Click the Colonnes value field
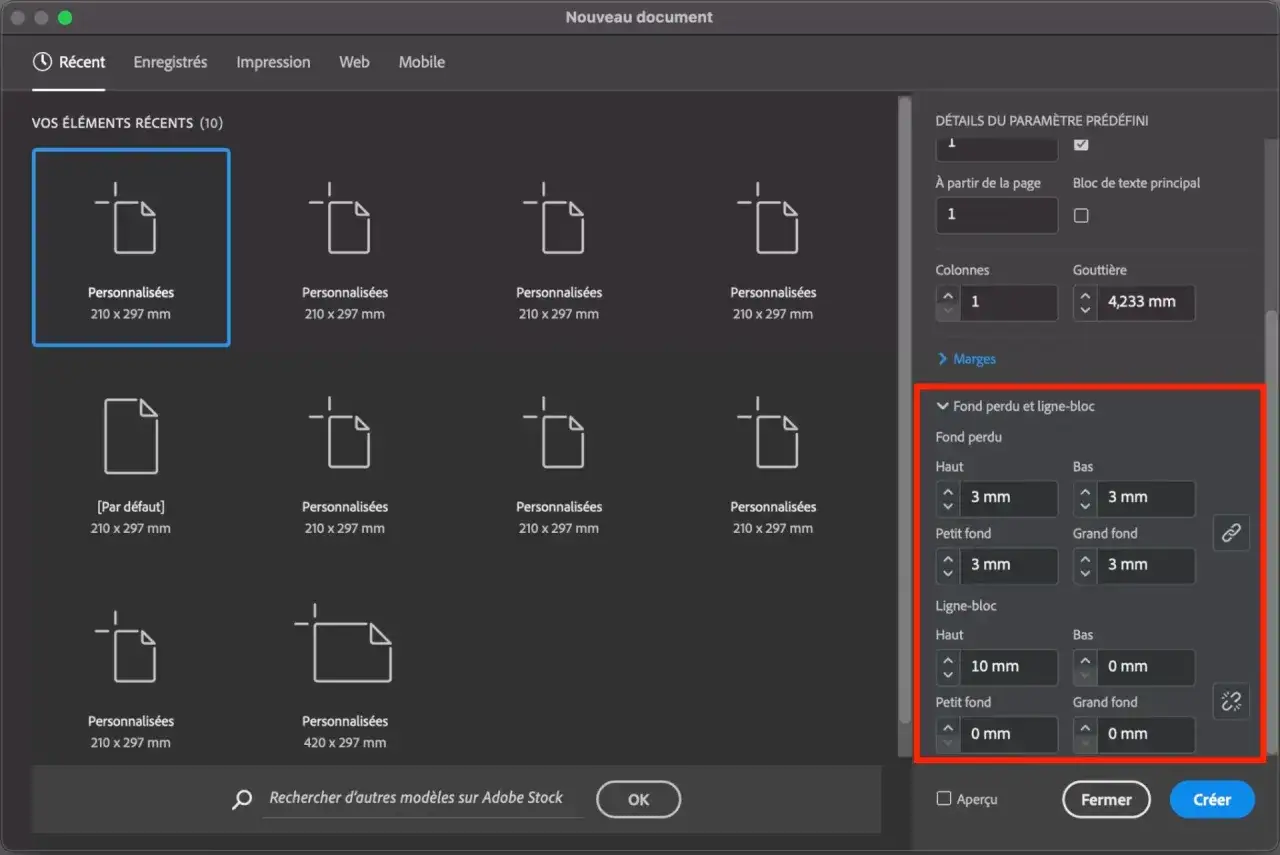 [x=1008, y=302]
